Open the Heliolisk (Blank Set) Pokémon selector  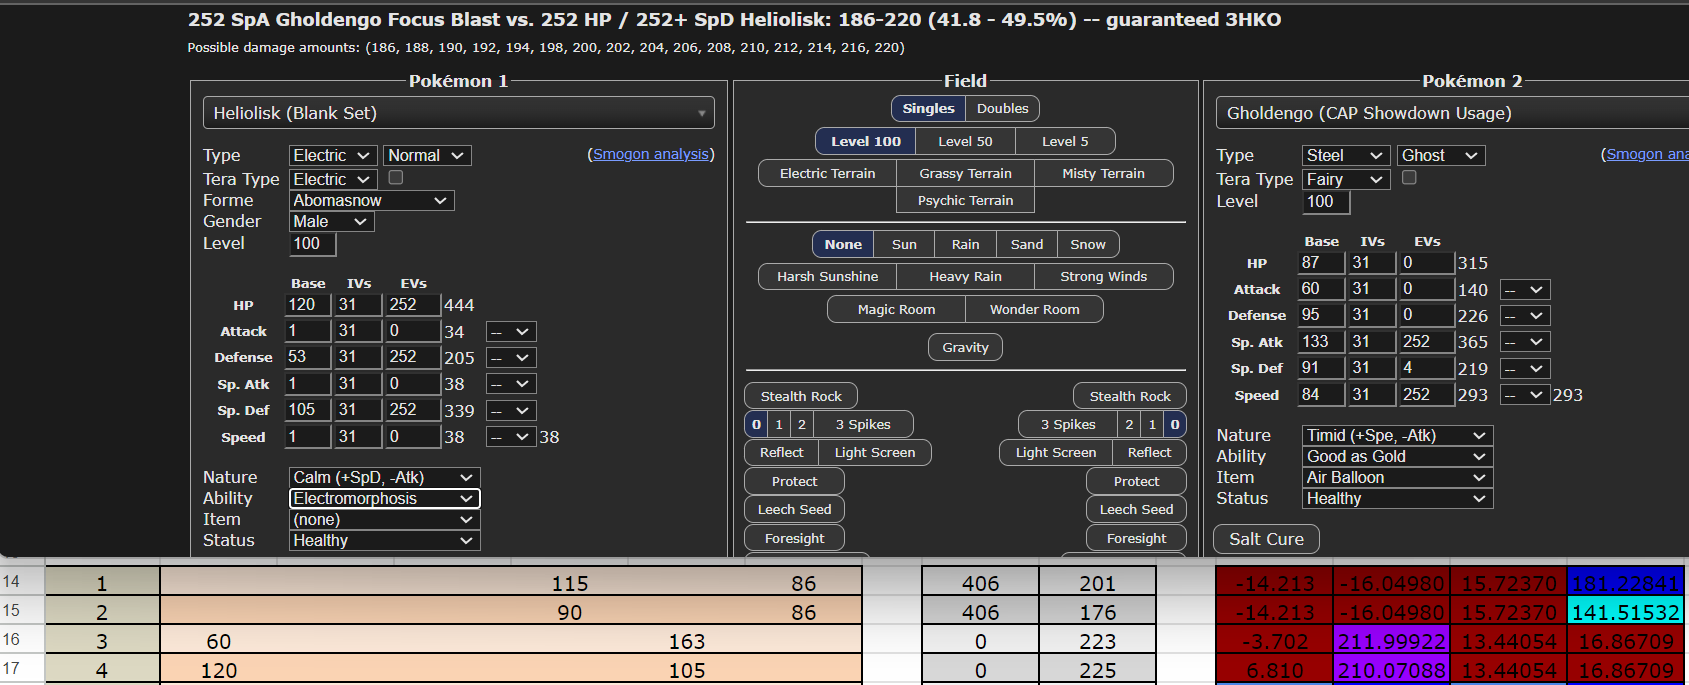coord(459,113)
